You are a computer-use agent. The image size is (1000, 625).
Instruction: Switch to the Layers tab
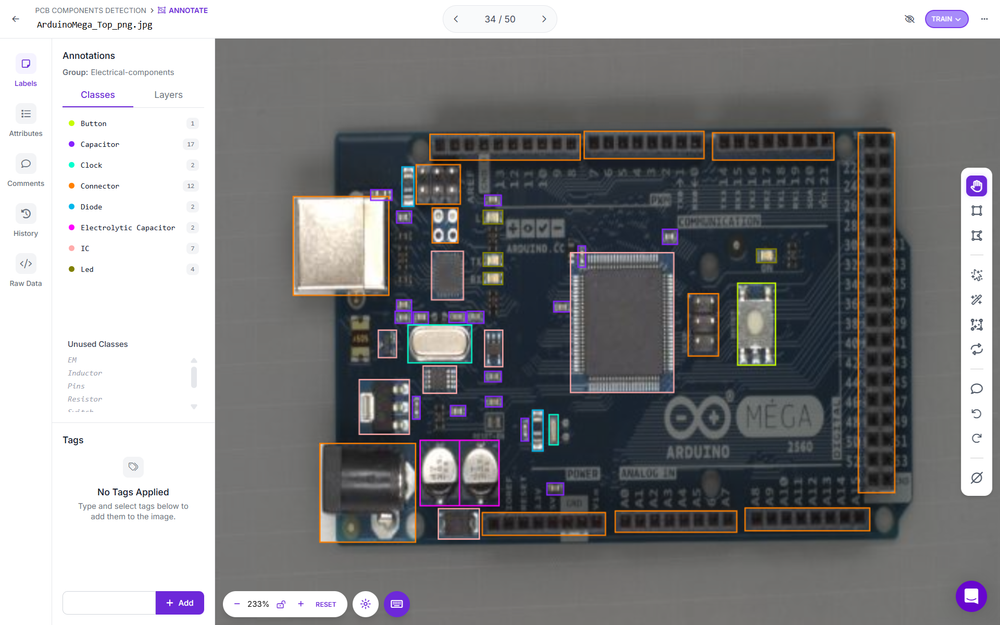168,94
